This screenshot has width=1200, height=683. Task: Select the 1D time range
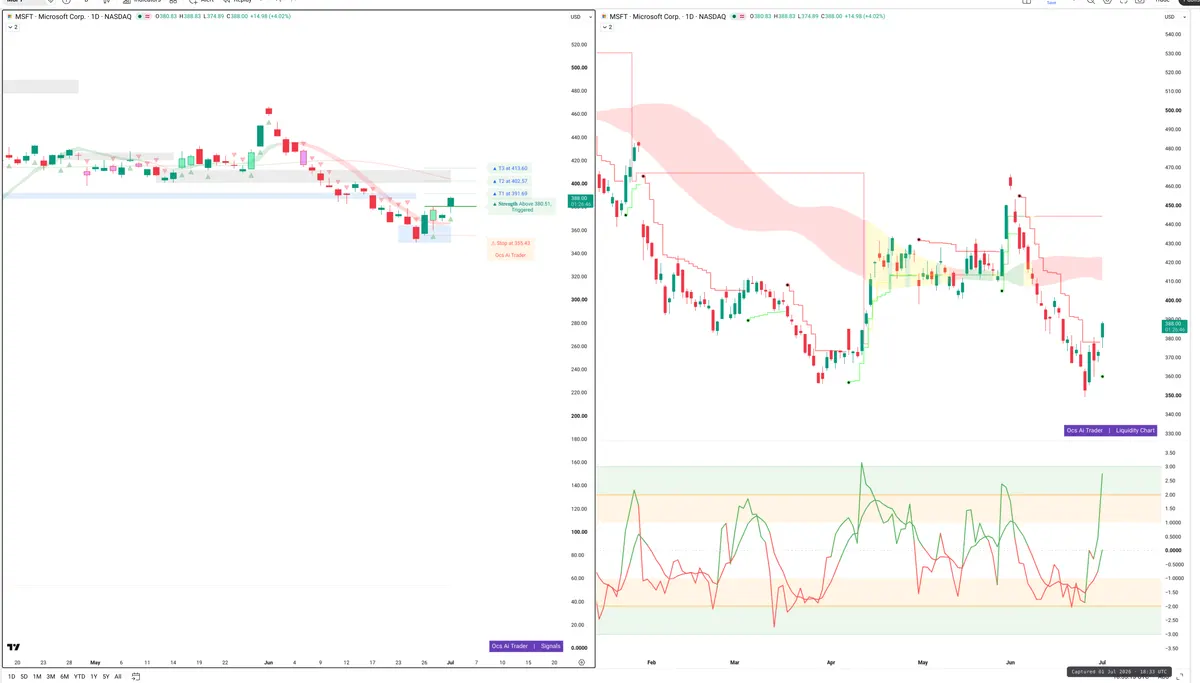12,677
